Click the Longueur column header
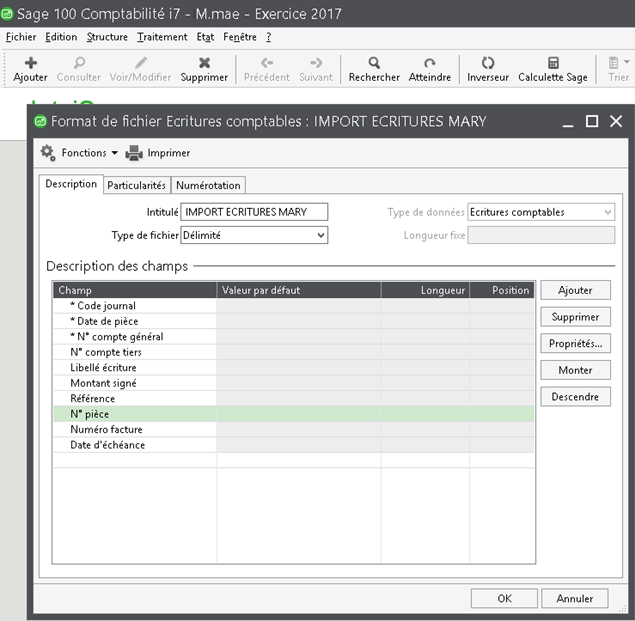 [x=425, y=290]
